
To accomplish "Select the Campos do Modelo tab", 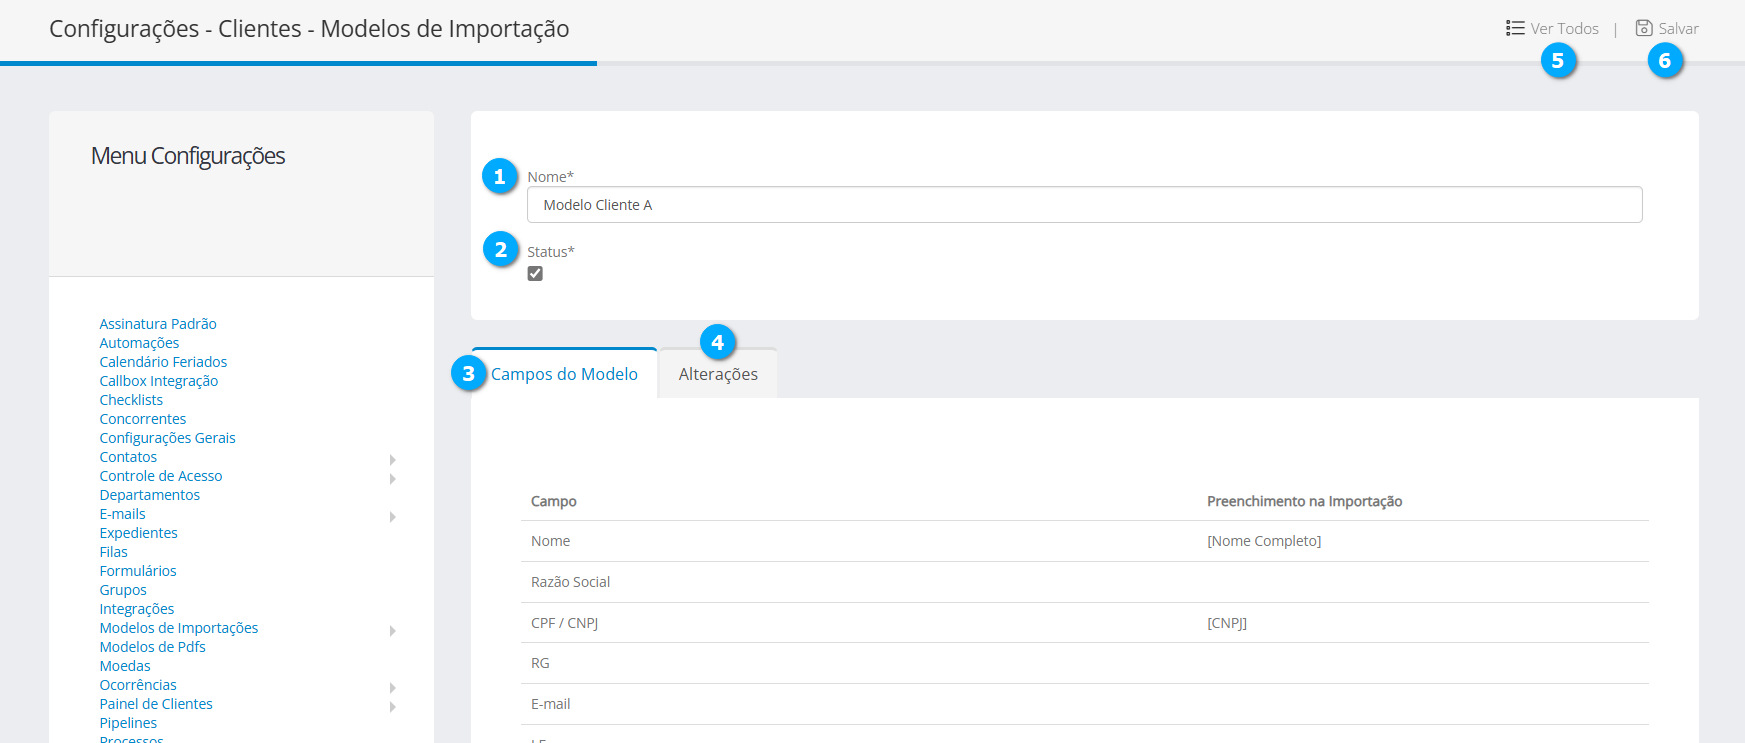I will 564,374.
